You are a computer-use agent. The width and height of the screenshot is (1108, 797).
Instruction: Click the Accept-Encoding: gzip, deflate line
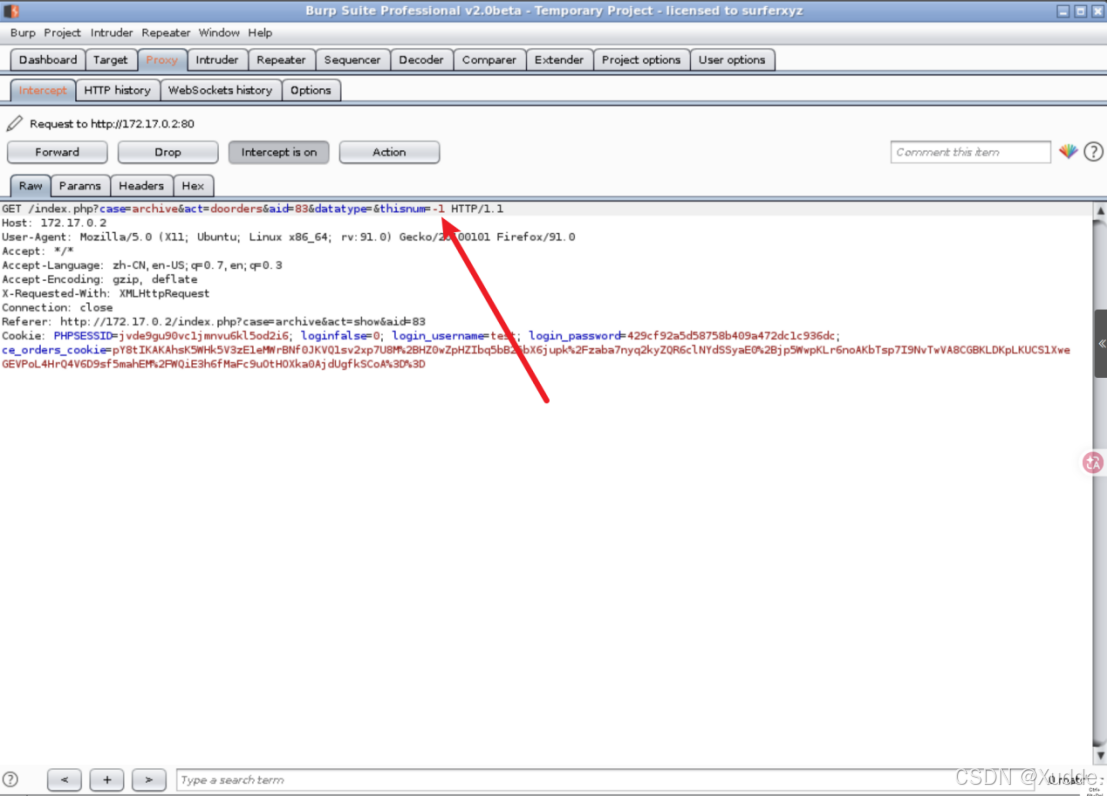tap(100, 280)
